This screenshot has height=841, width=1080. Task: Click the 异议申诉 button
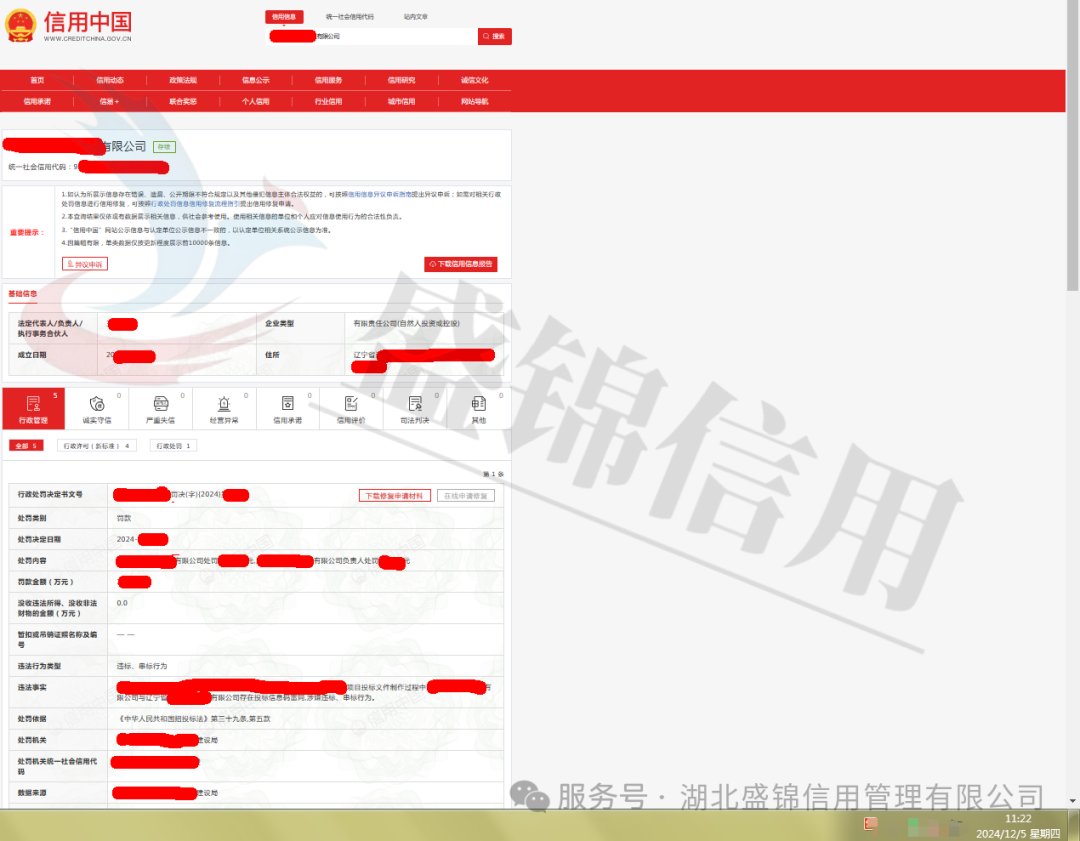pos(85,264)
